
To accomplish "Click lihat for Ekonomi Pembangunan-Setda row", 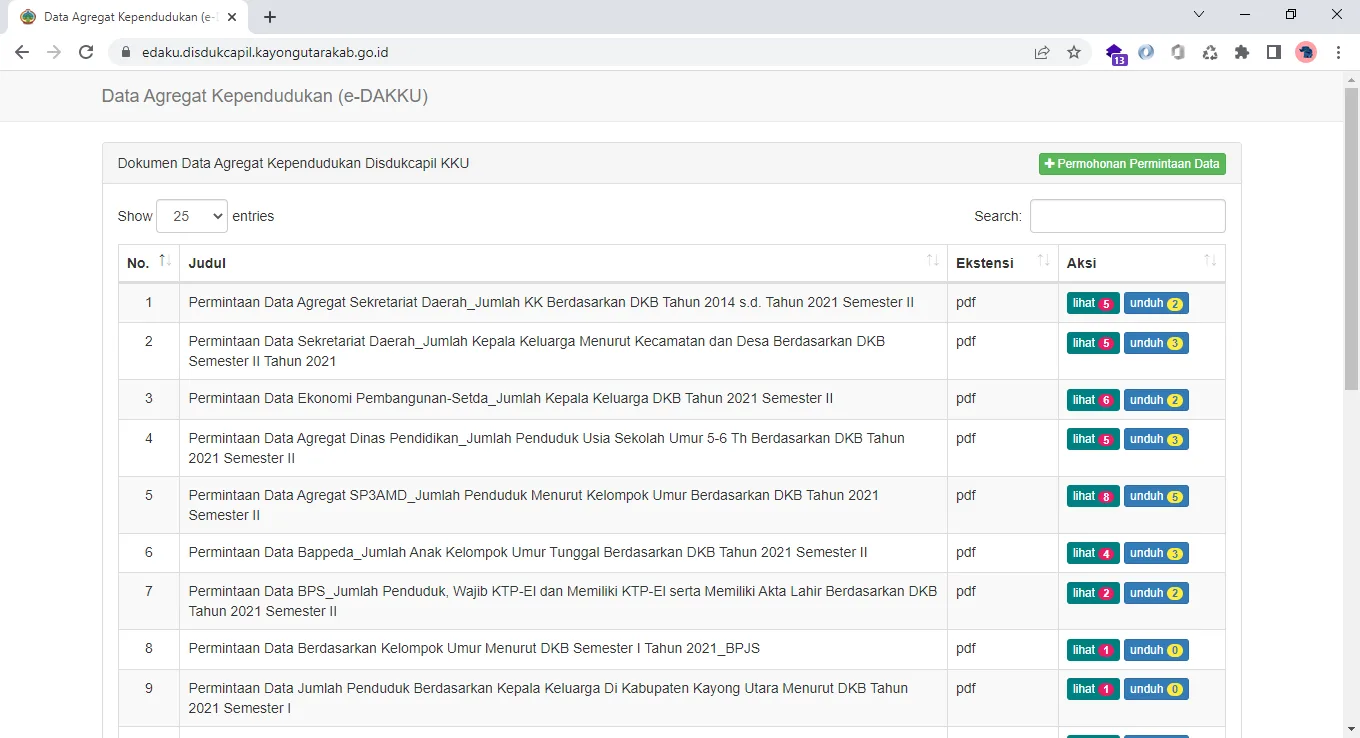I will (1093, 400).
